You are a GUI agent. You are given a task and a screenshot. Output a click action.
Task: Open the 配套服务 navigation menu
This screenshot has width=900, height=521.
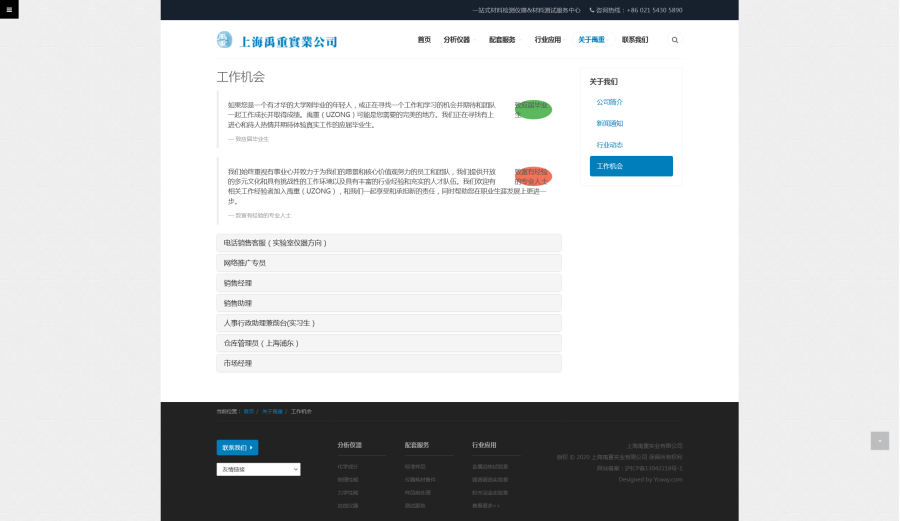pos(503,40)
